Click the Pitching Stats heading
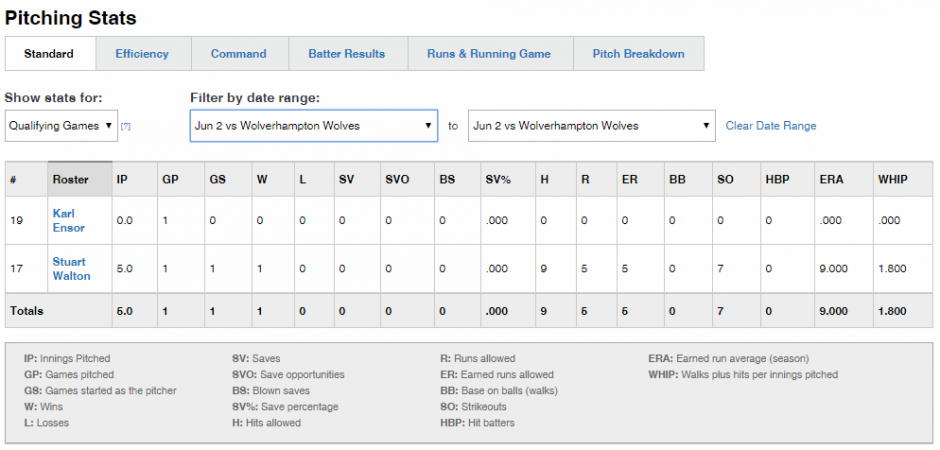The height and width of the screenshot is (450, 940). 71,18
